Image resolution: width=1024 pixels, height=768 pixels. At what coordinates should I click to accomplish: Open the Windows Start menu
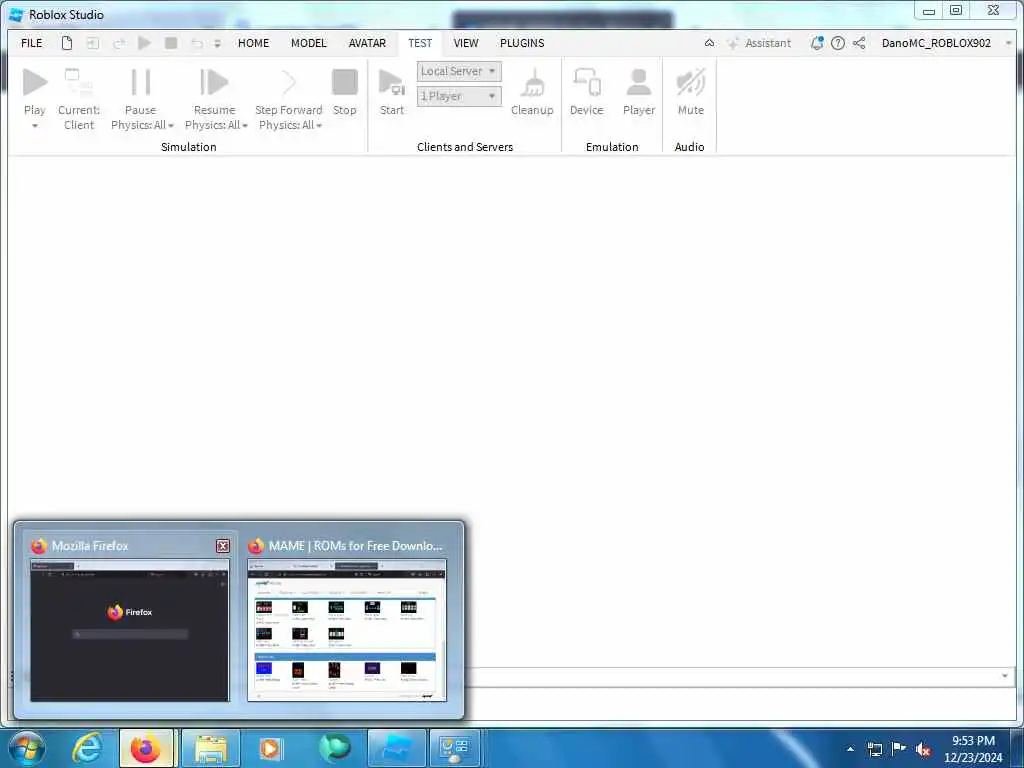pyautogui.click(x=27, y=748)
